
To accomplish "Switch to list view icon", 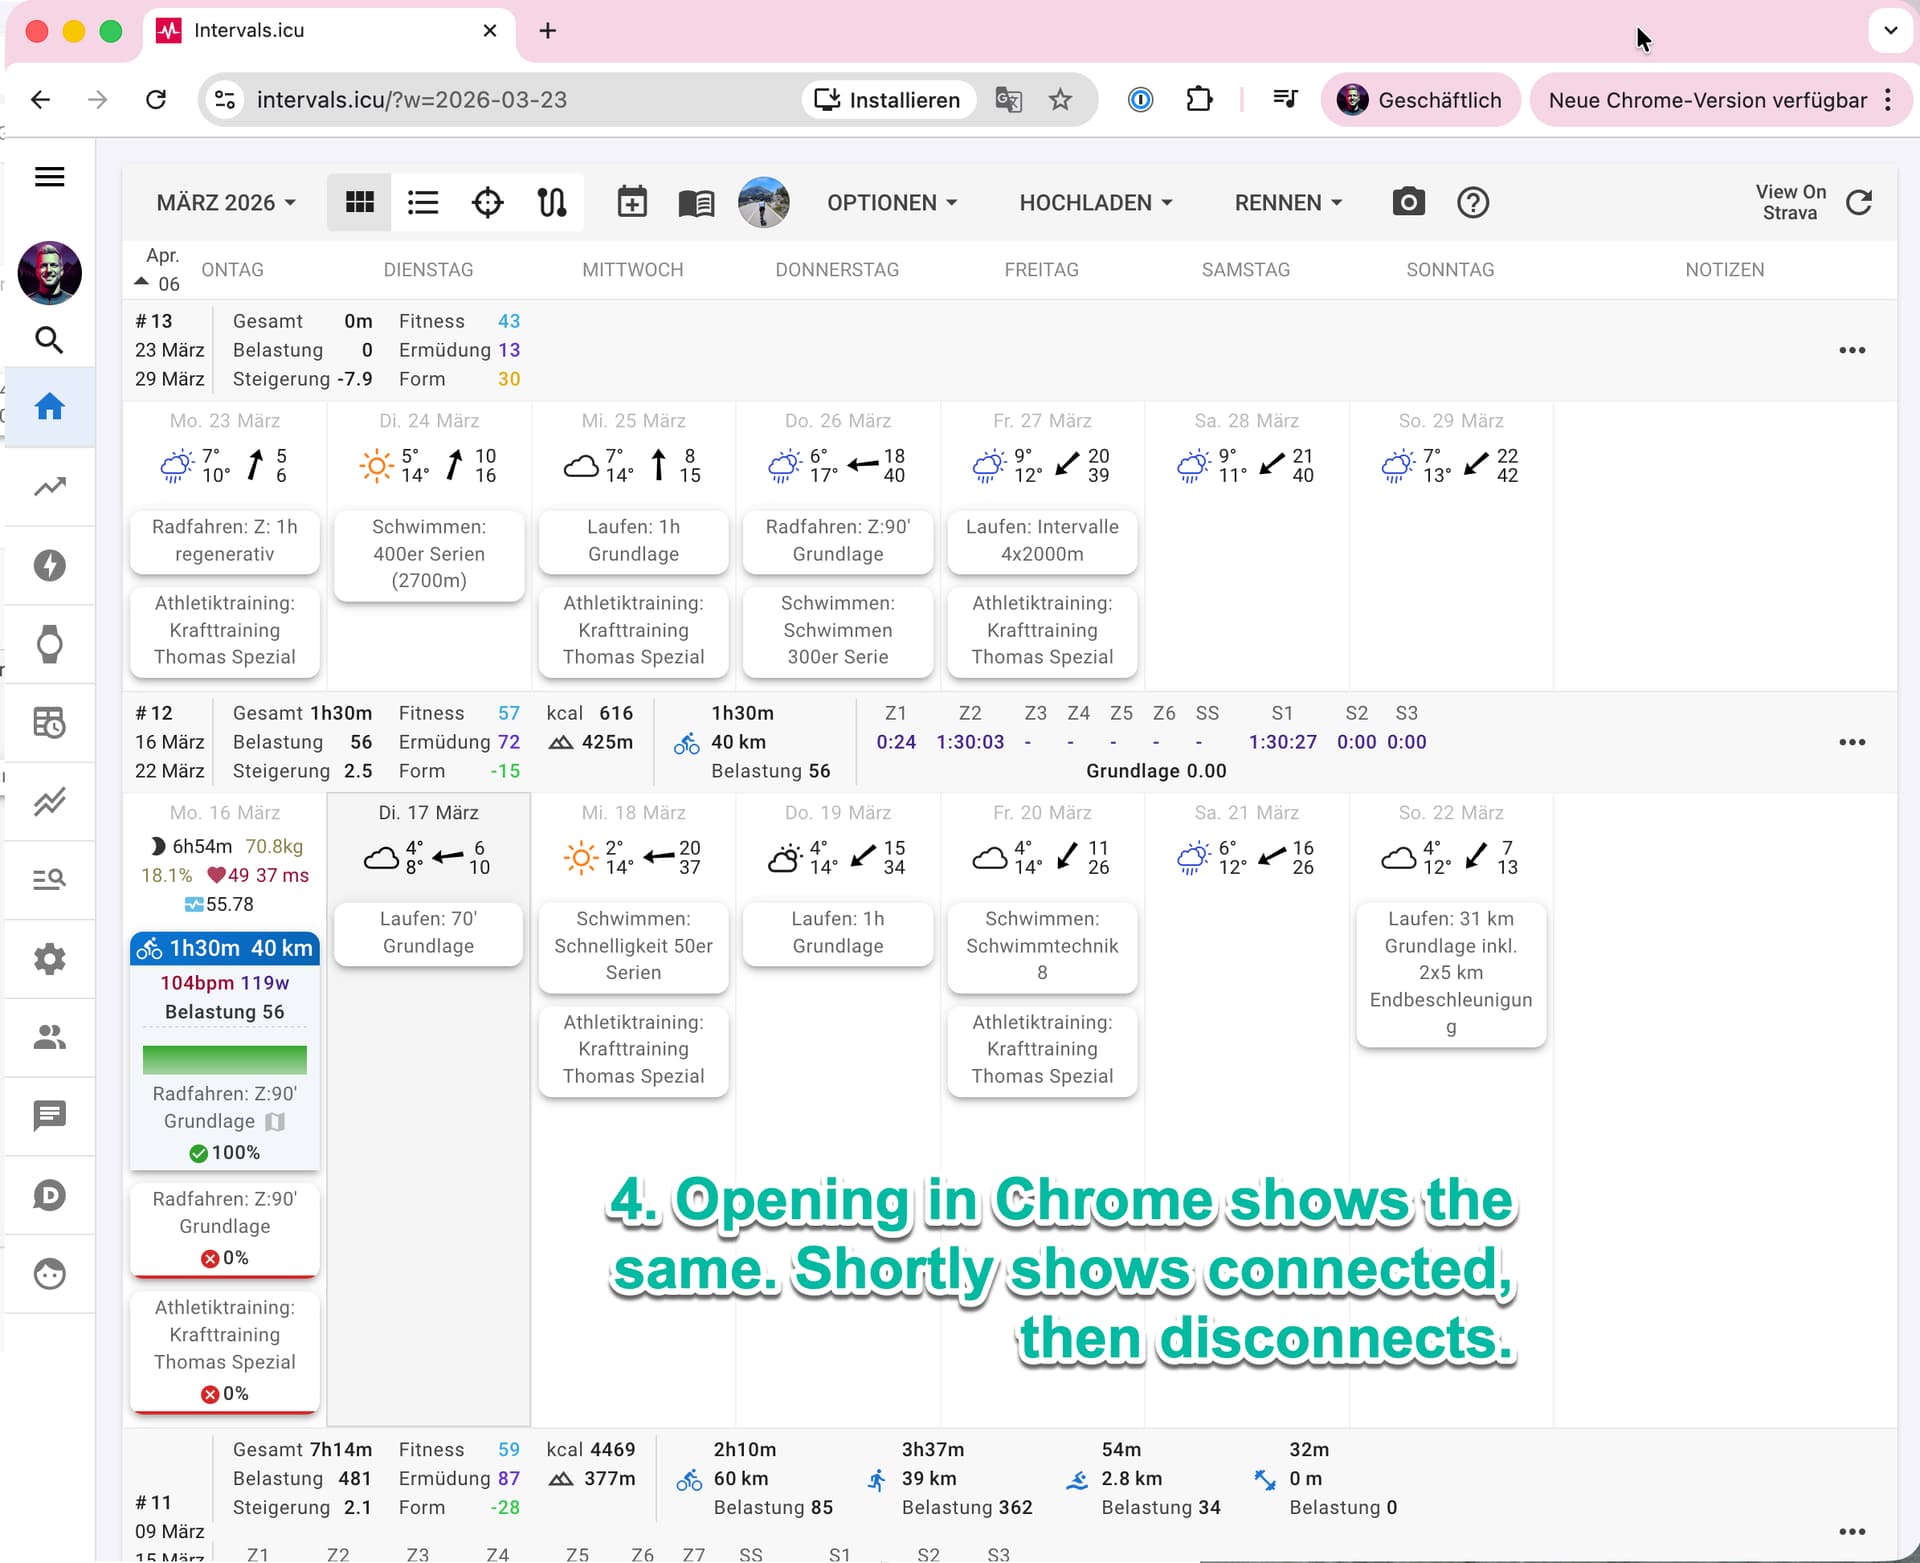I will [423, 203].
